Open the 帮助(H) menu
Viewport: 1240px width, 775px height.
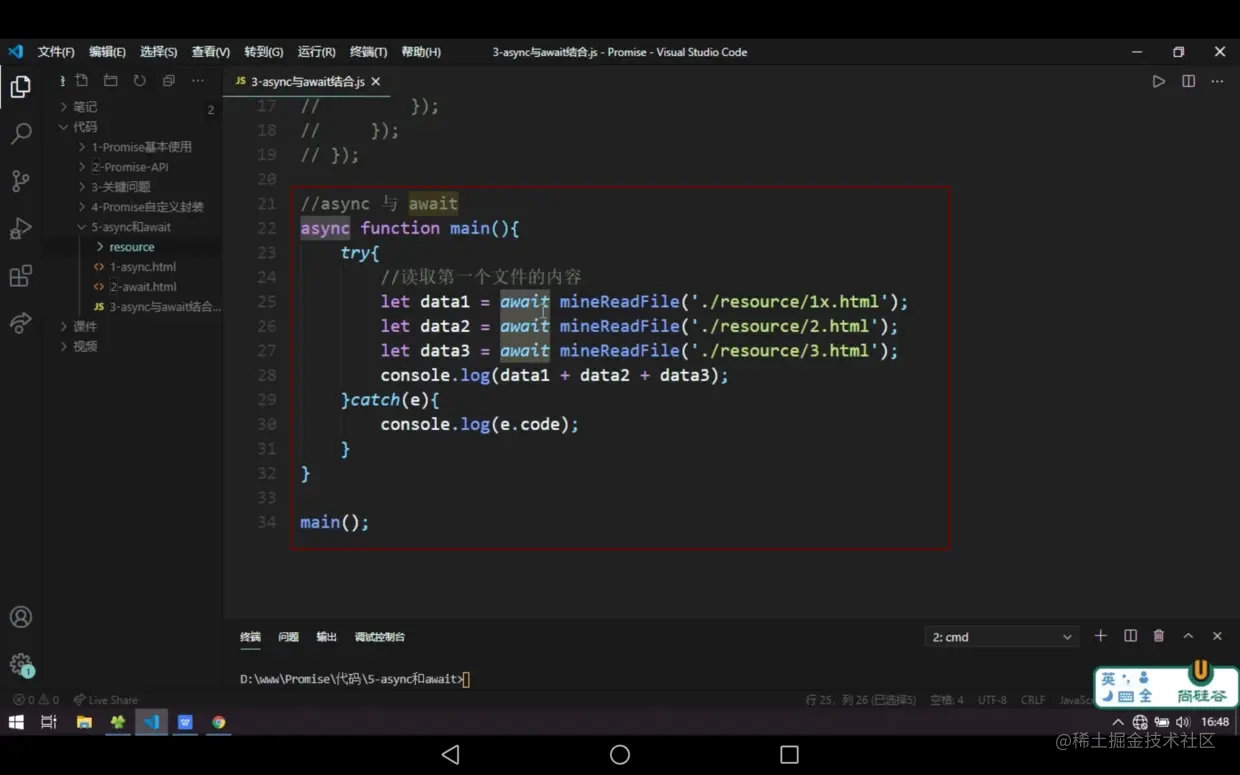(x=420, y=52)
